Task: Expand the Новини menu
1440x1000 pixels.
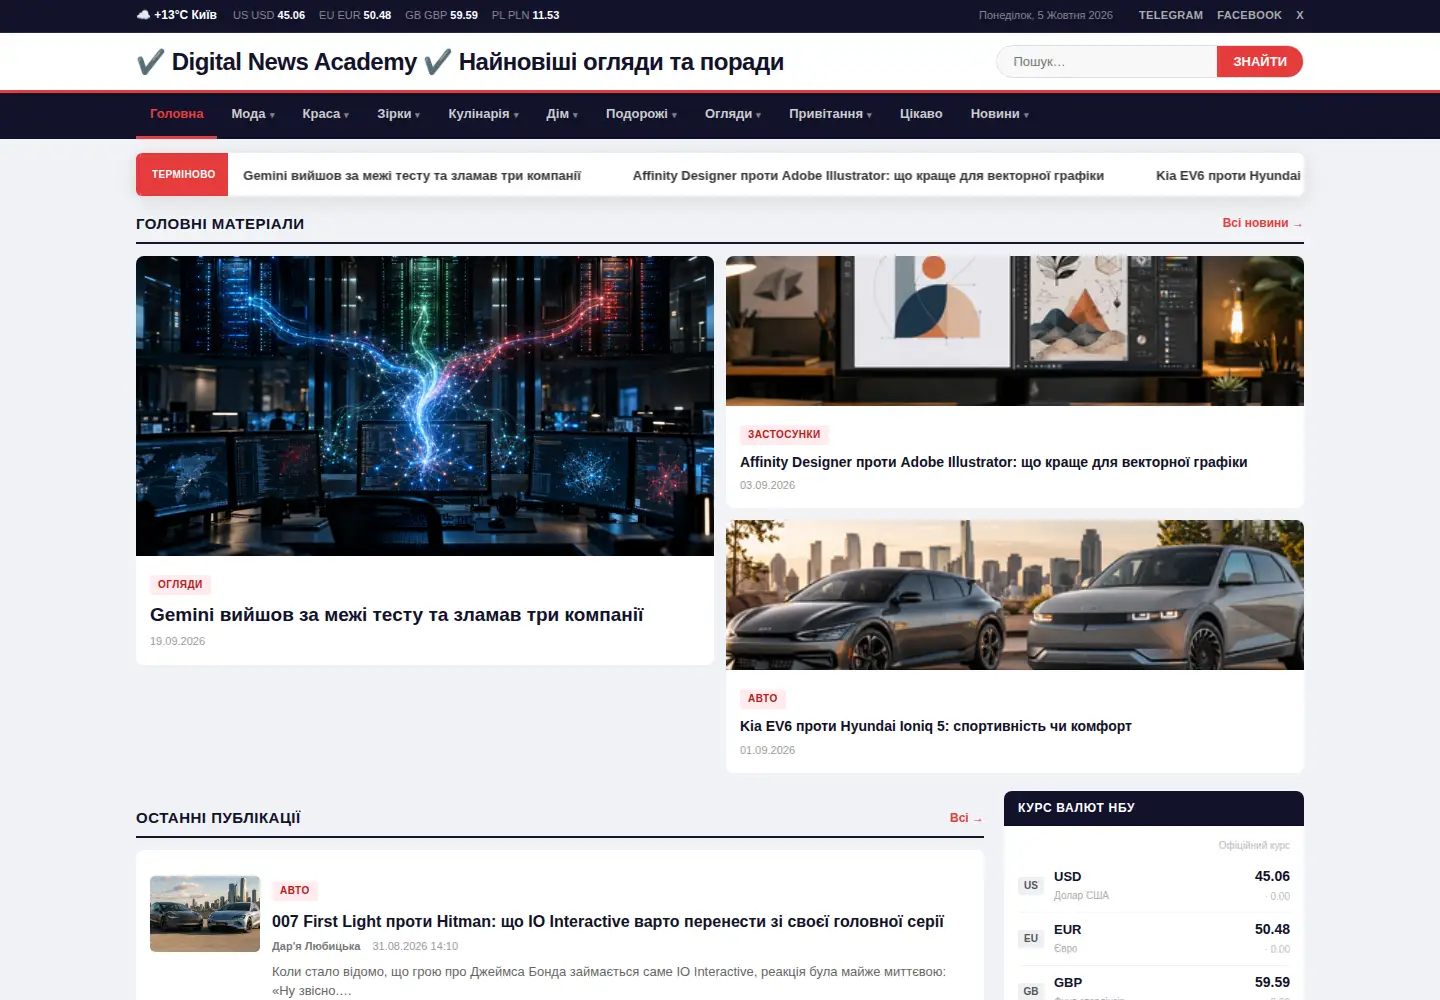Action: 999,114
